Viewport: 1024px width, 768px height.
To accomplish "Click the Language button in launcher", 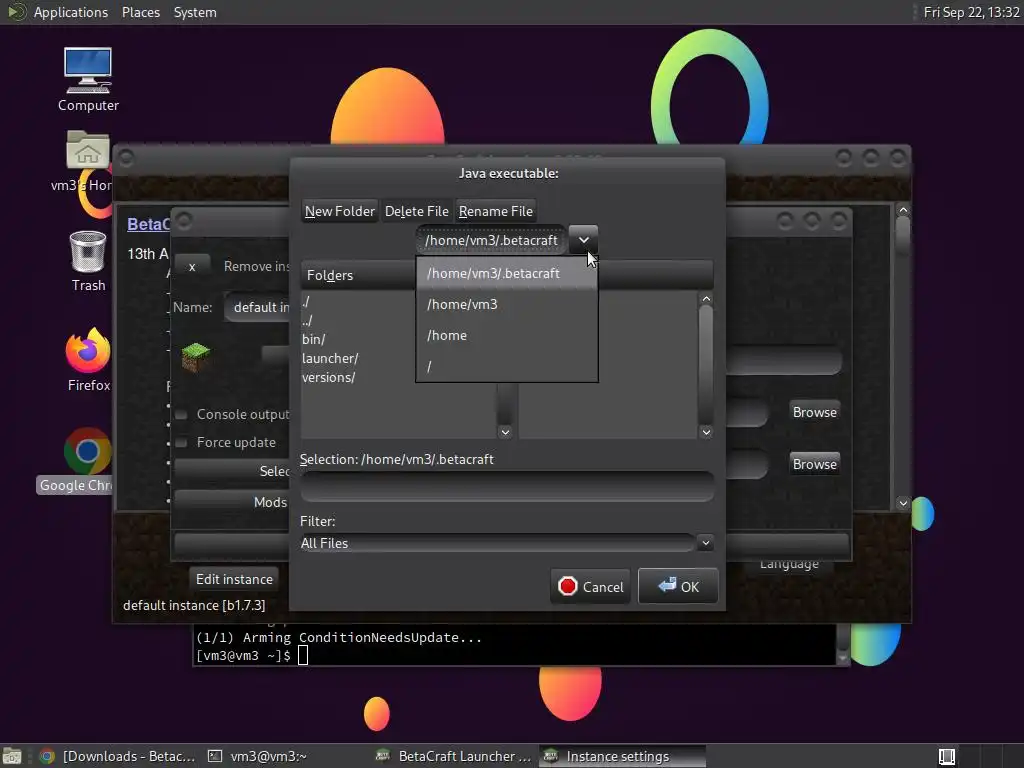I will [x=789, y=566].
